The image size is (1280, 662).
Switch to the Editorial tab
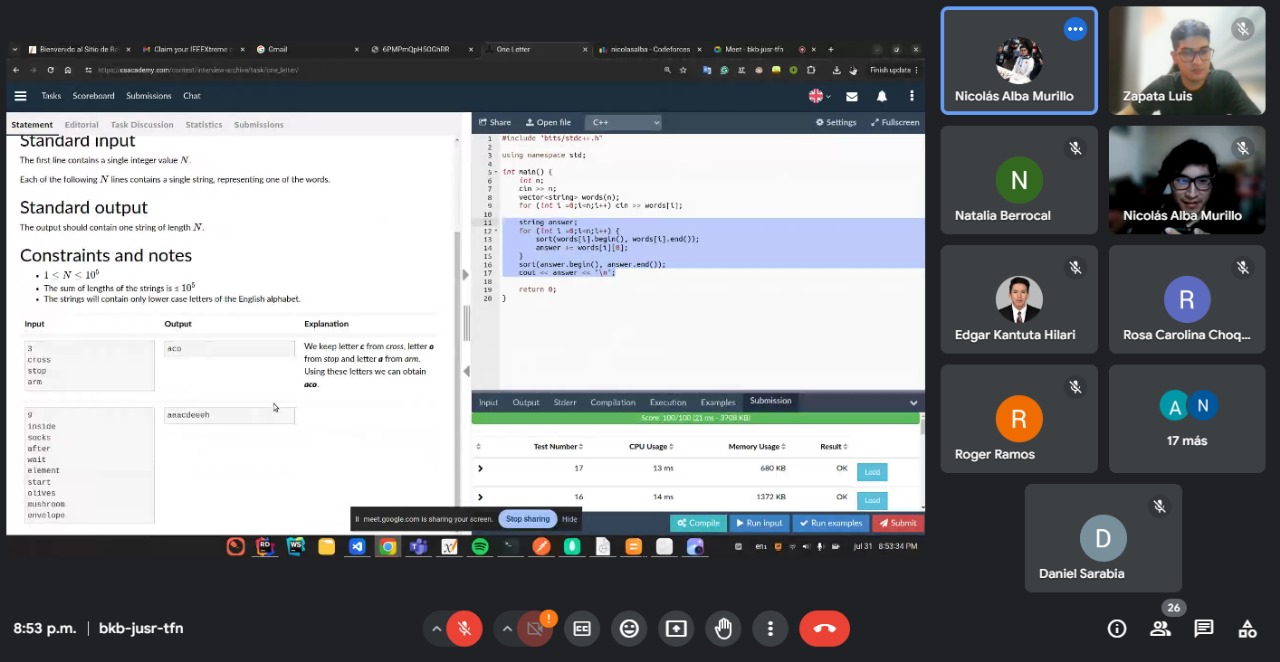pyautogui.click(x=81, y=125)
